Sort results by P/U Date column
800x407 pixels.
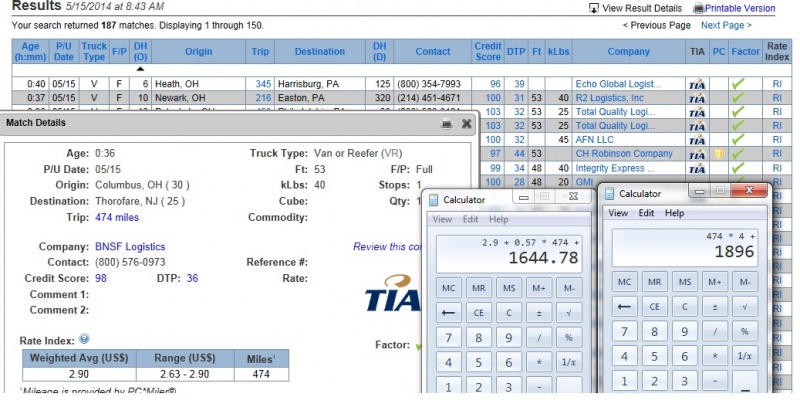[x=64, y=52]
